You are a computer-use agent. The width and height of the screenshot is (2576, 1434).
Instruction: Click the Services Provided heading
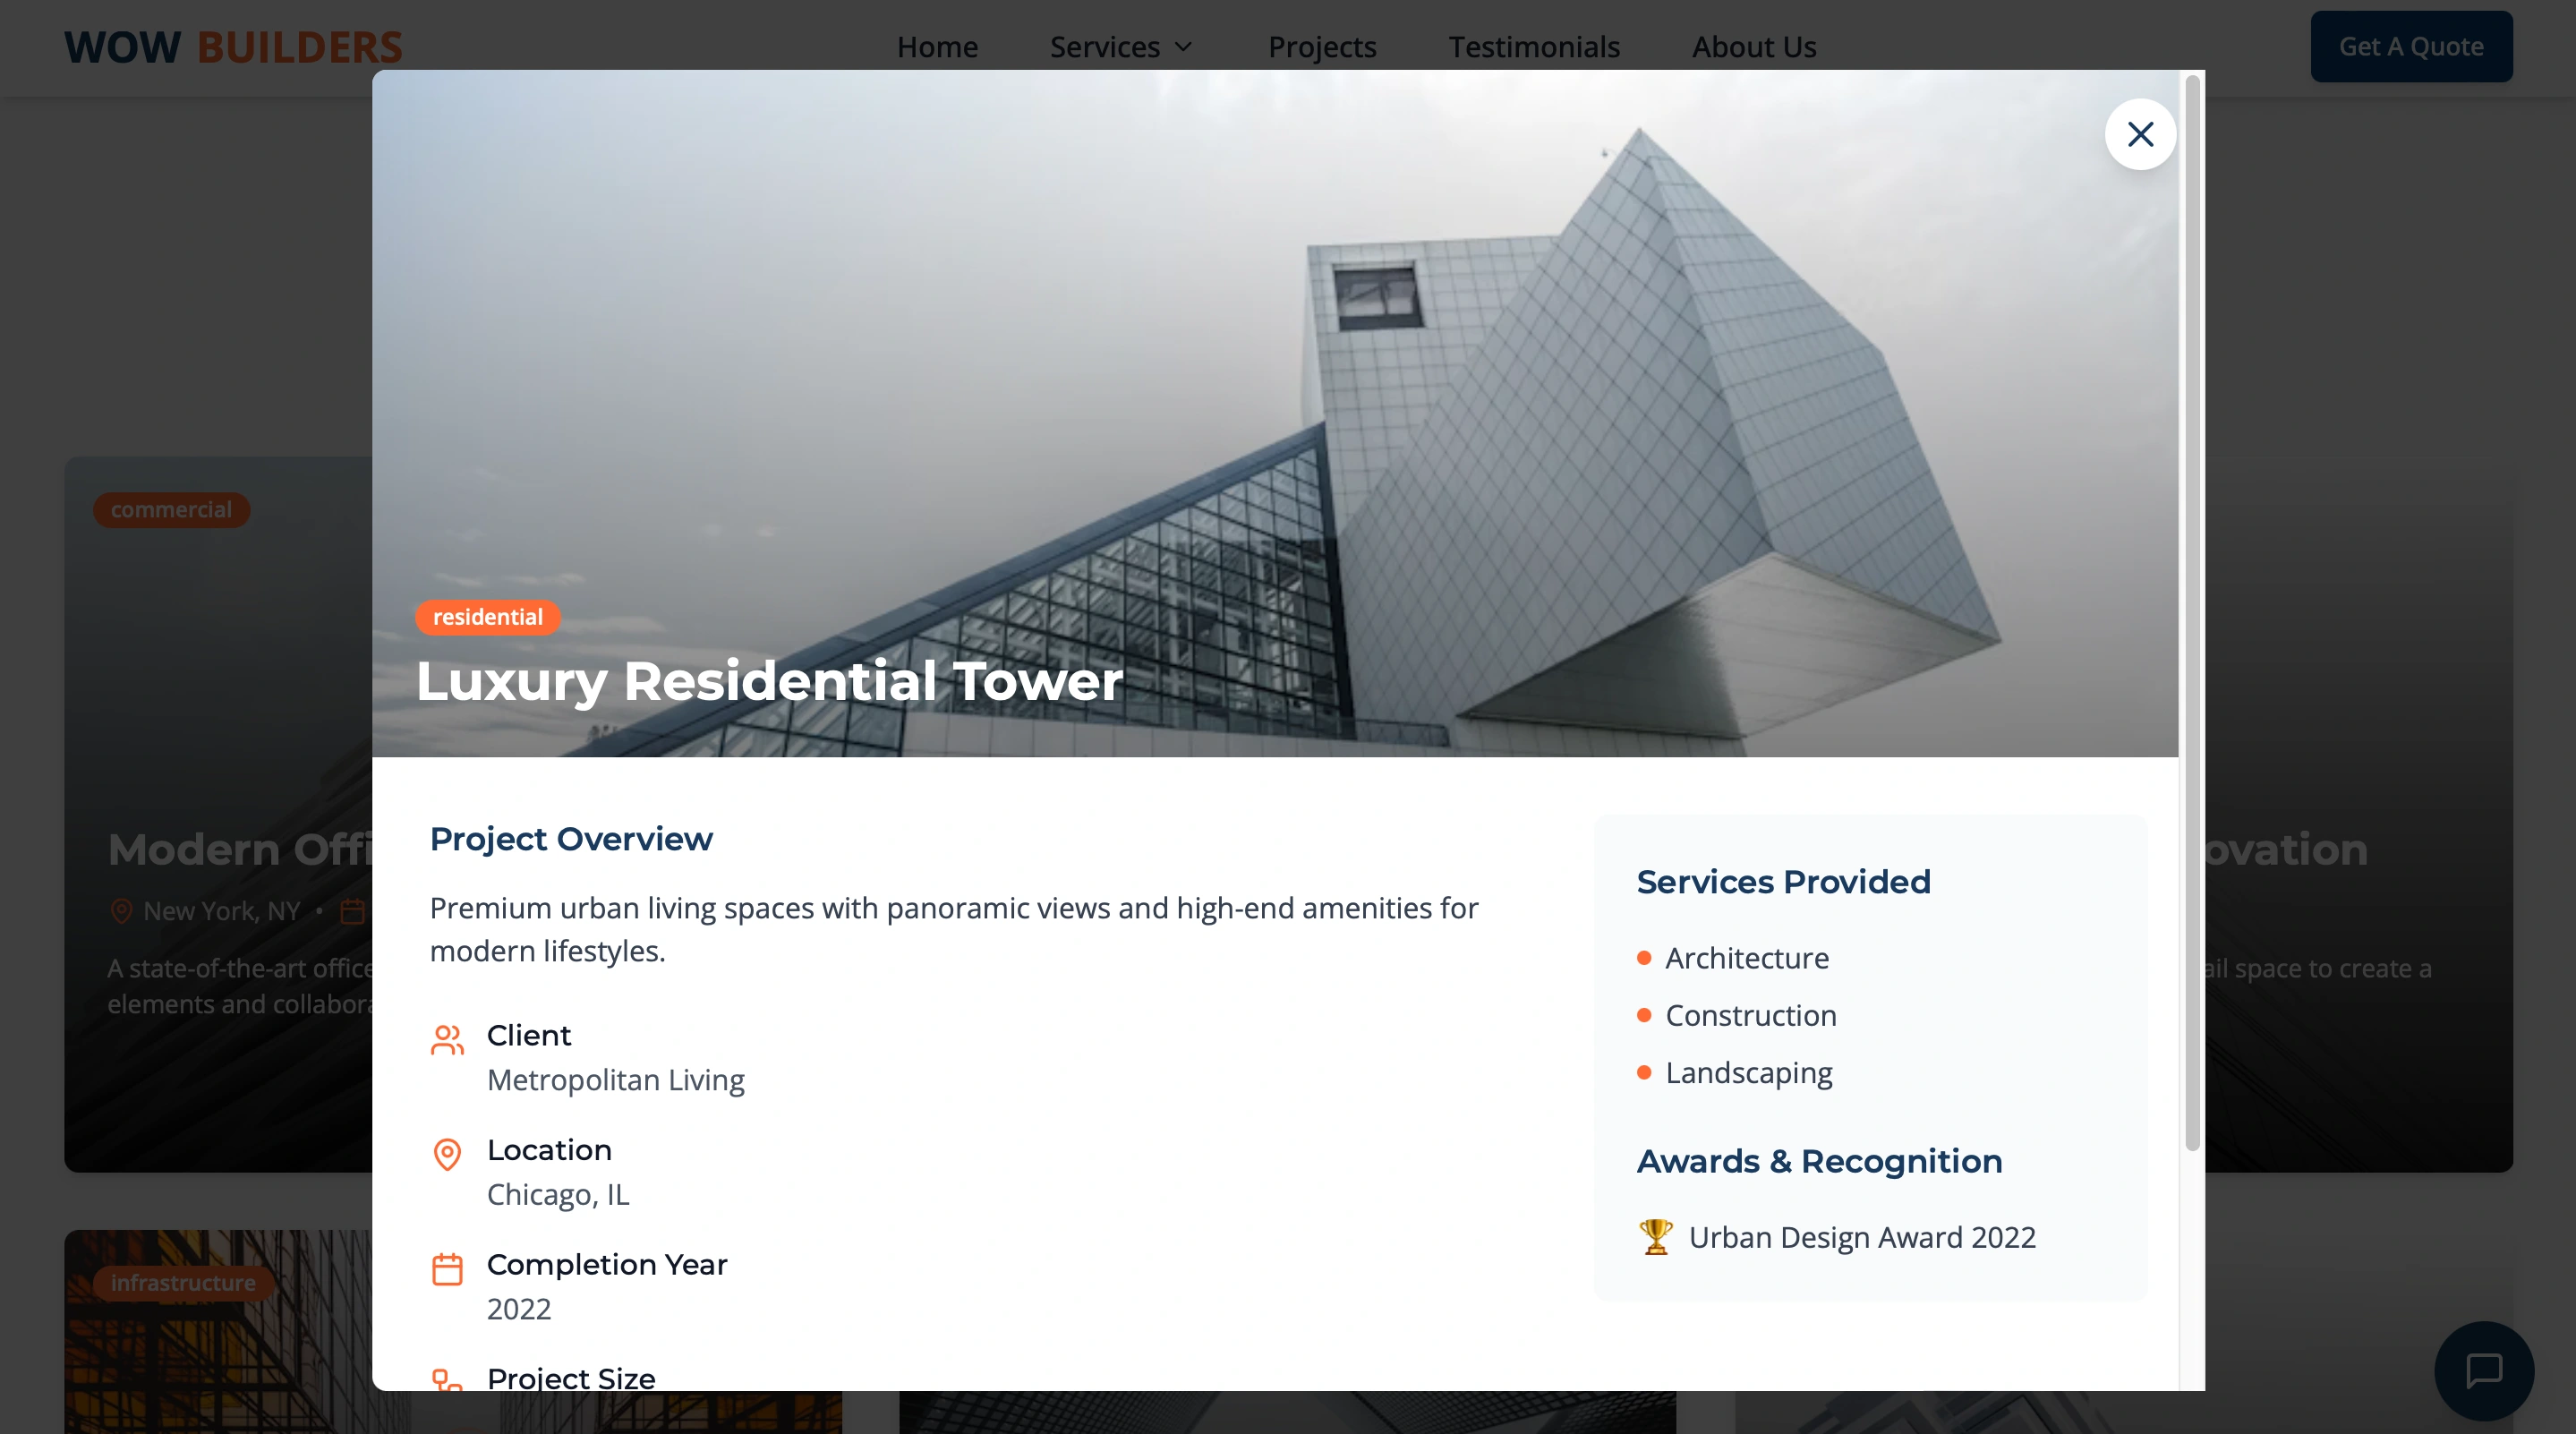(x=1783, y=882)
